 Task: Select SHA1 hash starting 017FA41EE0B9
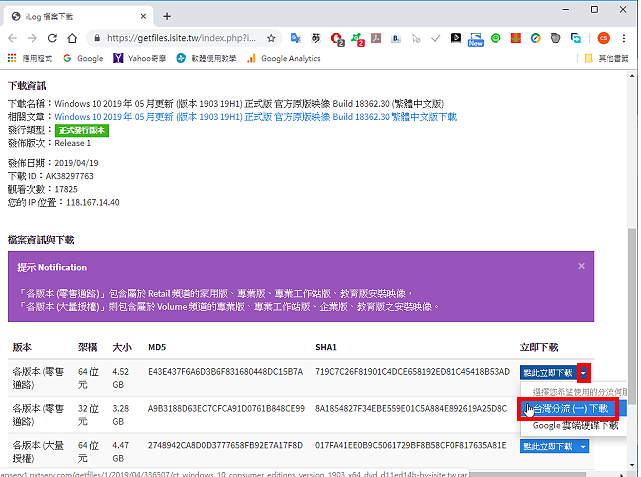pyautogui.click(x=411, y=446)
